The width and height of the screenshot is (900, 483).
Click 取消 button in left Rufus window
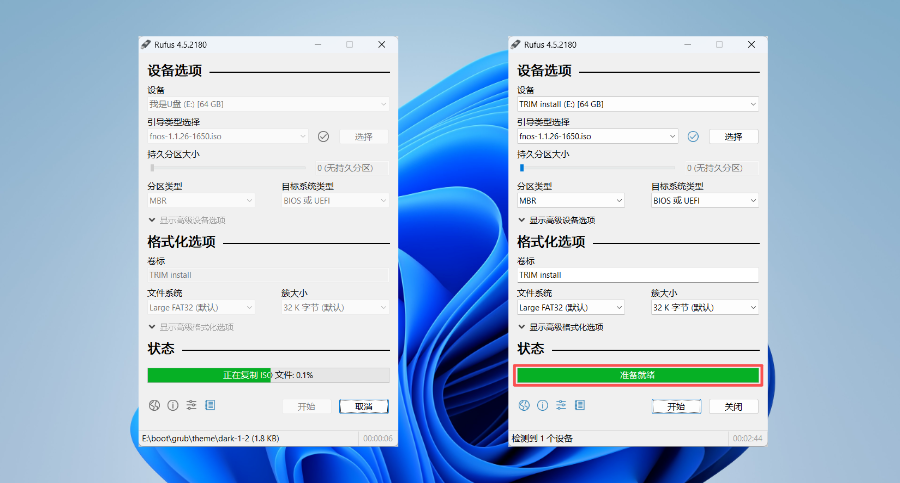point(364,407)
